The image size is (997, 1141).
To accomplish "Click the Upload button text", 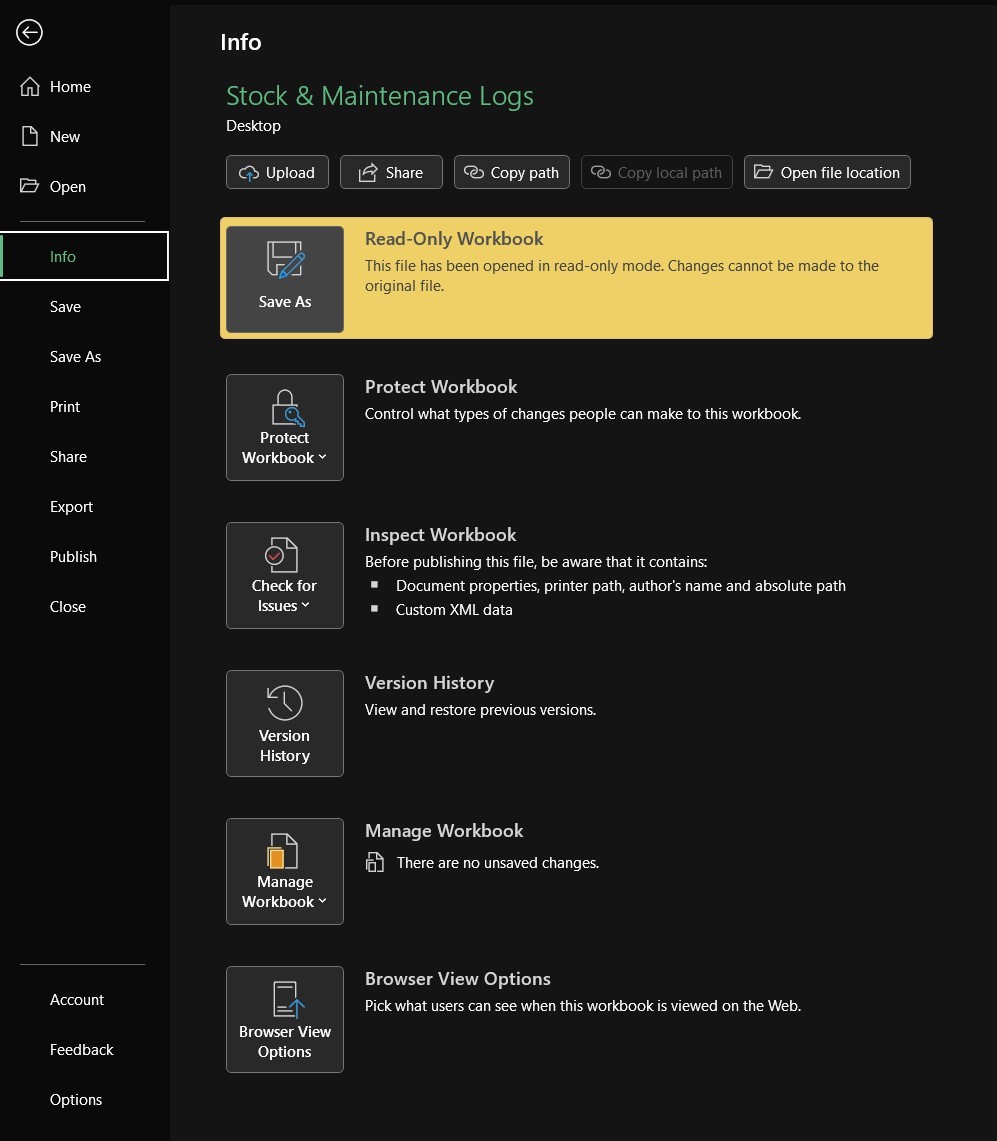I will coord(290,172).
